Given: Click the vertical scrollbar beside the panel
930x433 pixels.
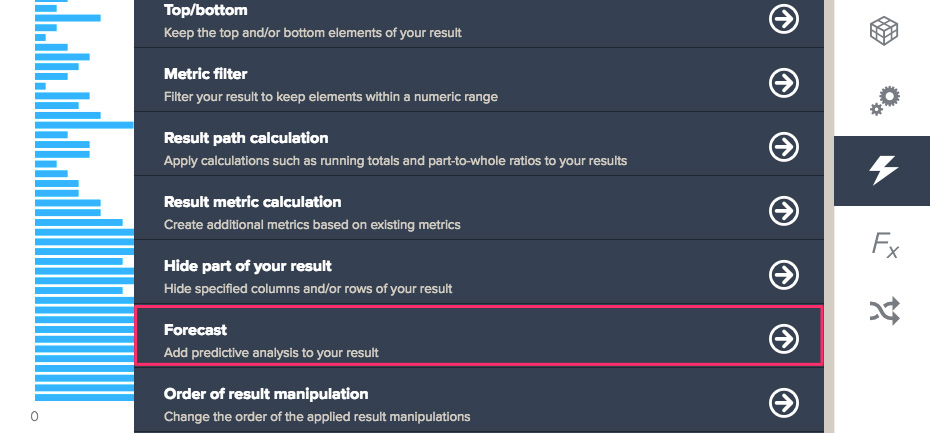Looking at the screenshot, I should coord(829,216).
